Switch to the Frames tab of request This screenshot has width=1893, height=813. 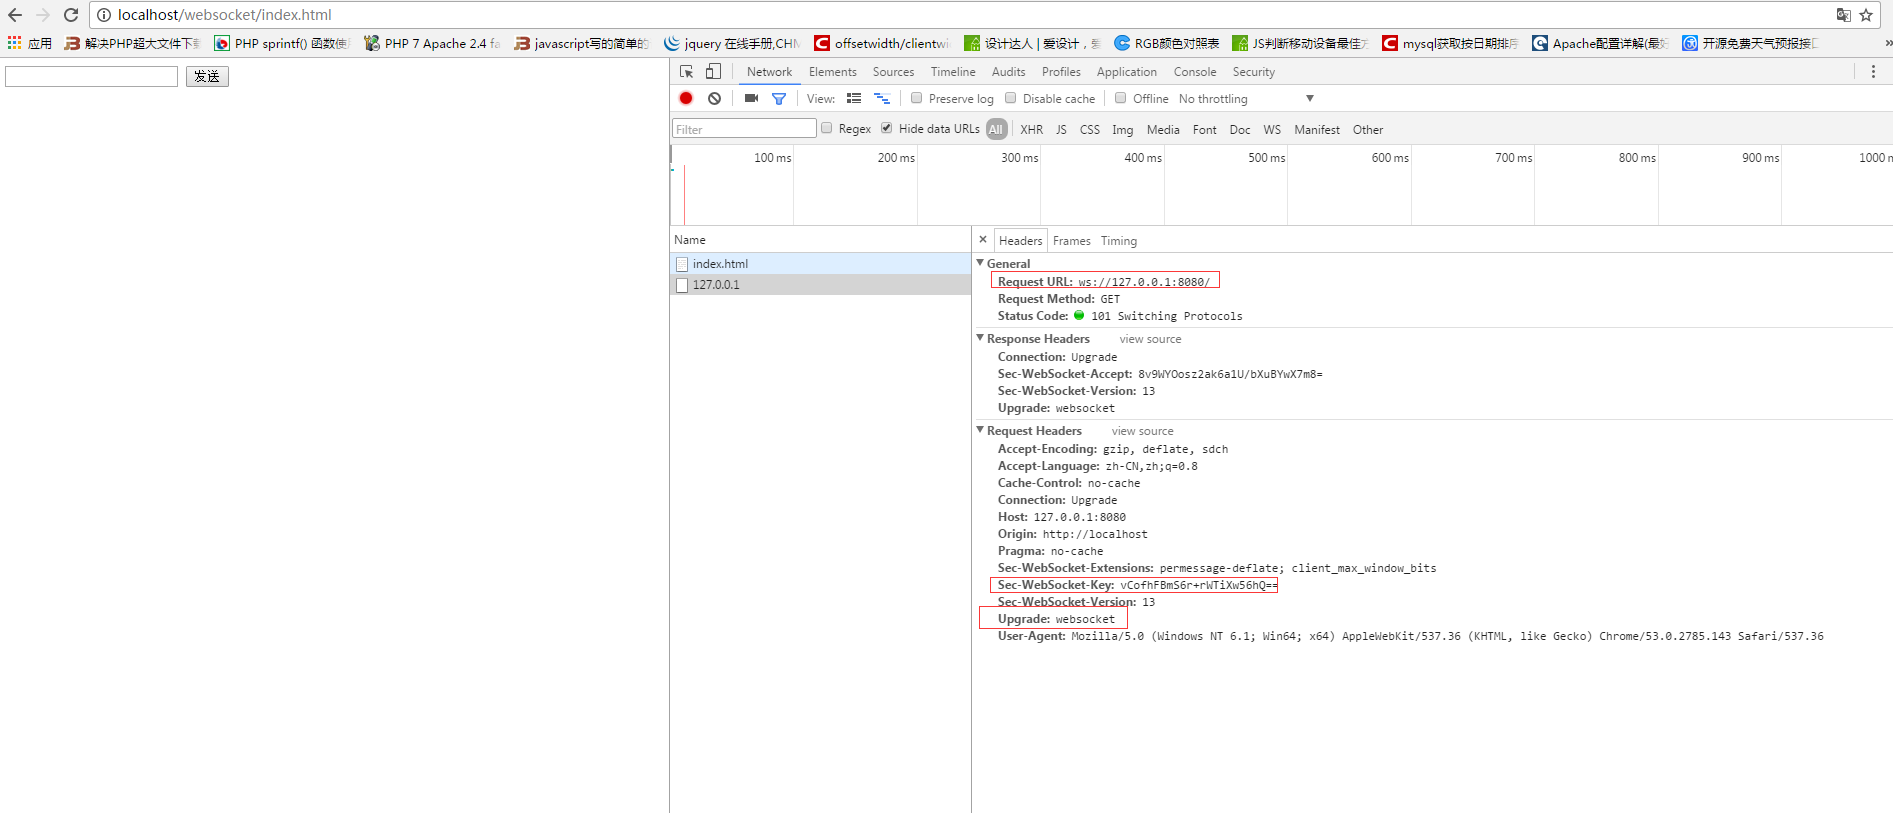tap(1072, 241)
